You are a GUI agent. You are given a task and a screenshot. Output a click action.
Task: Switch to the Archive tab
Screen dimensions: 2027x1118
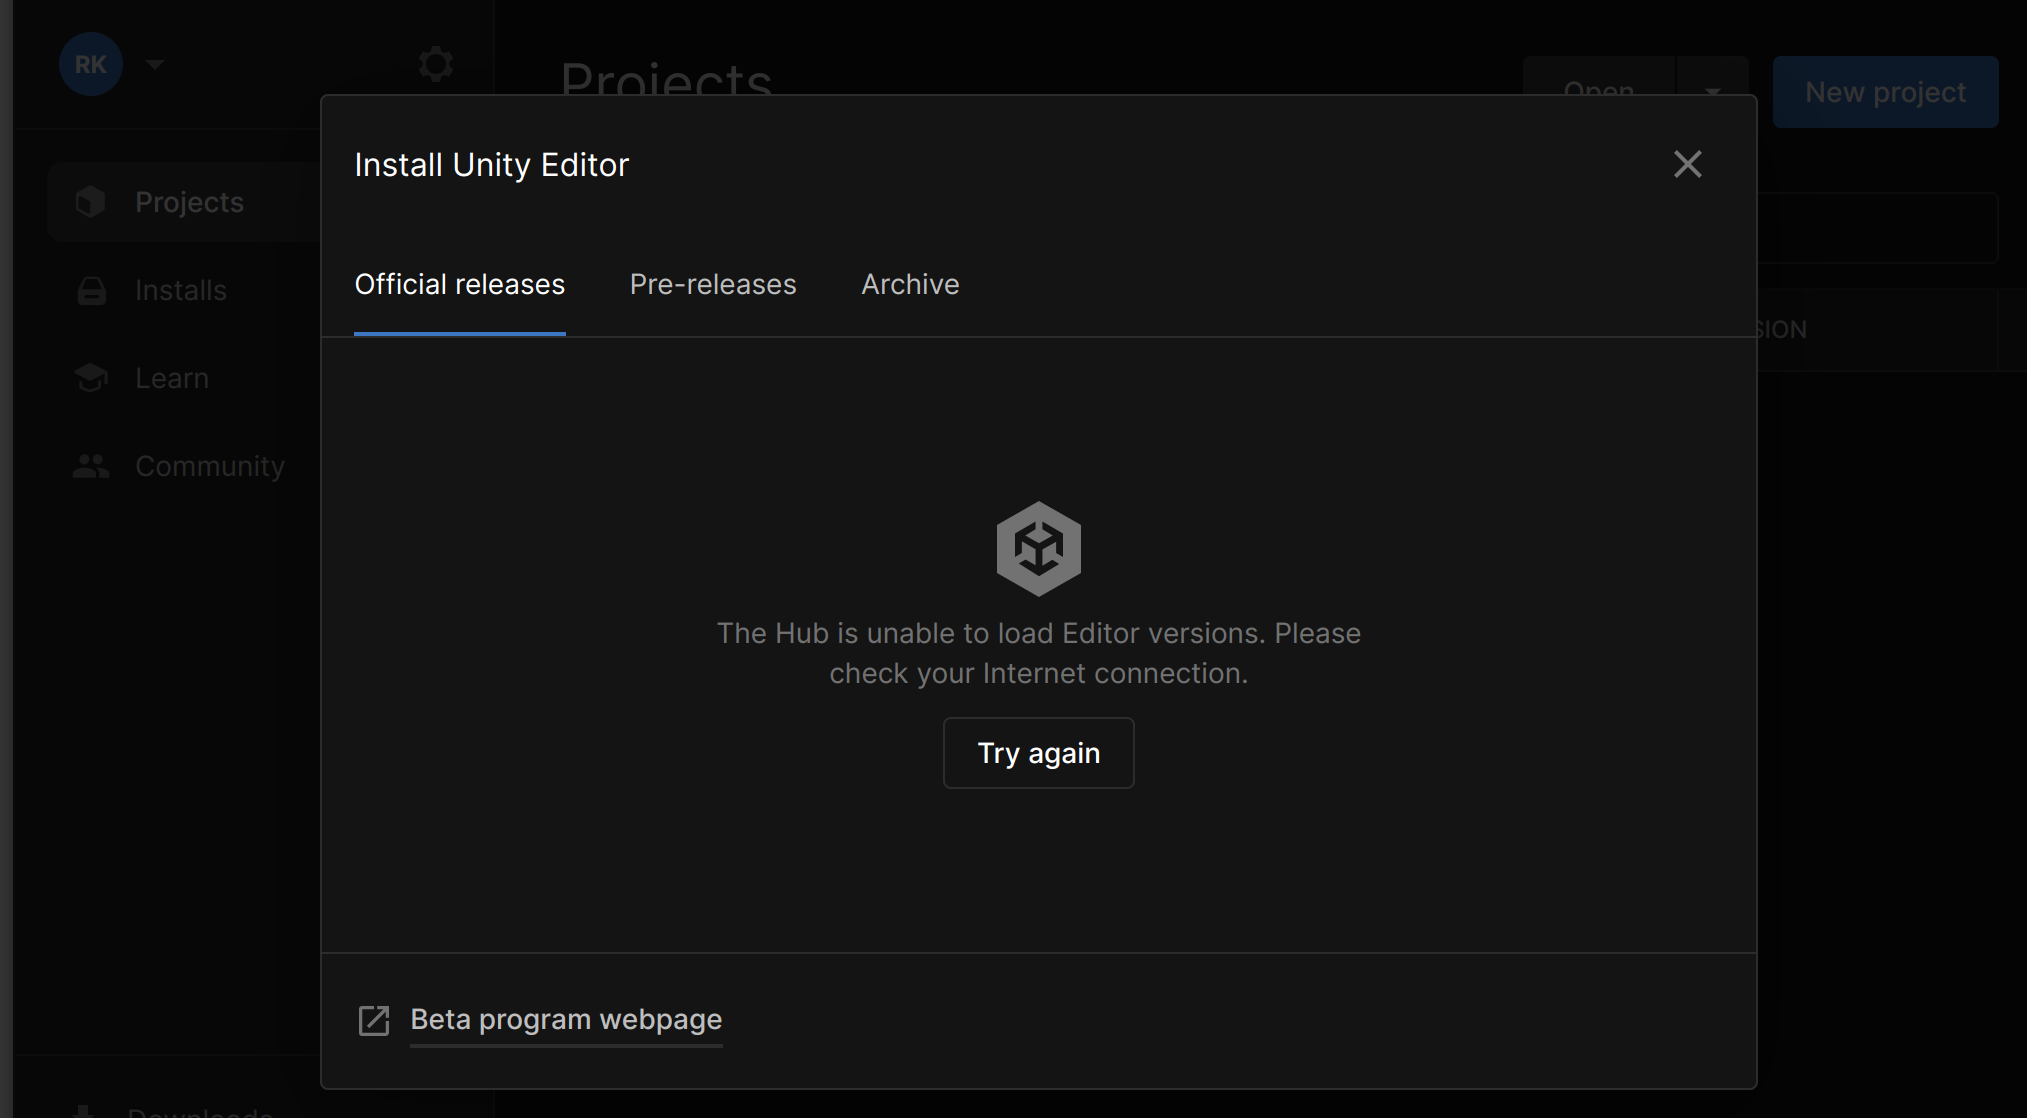pos(910,285)
